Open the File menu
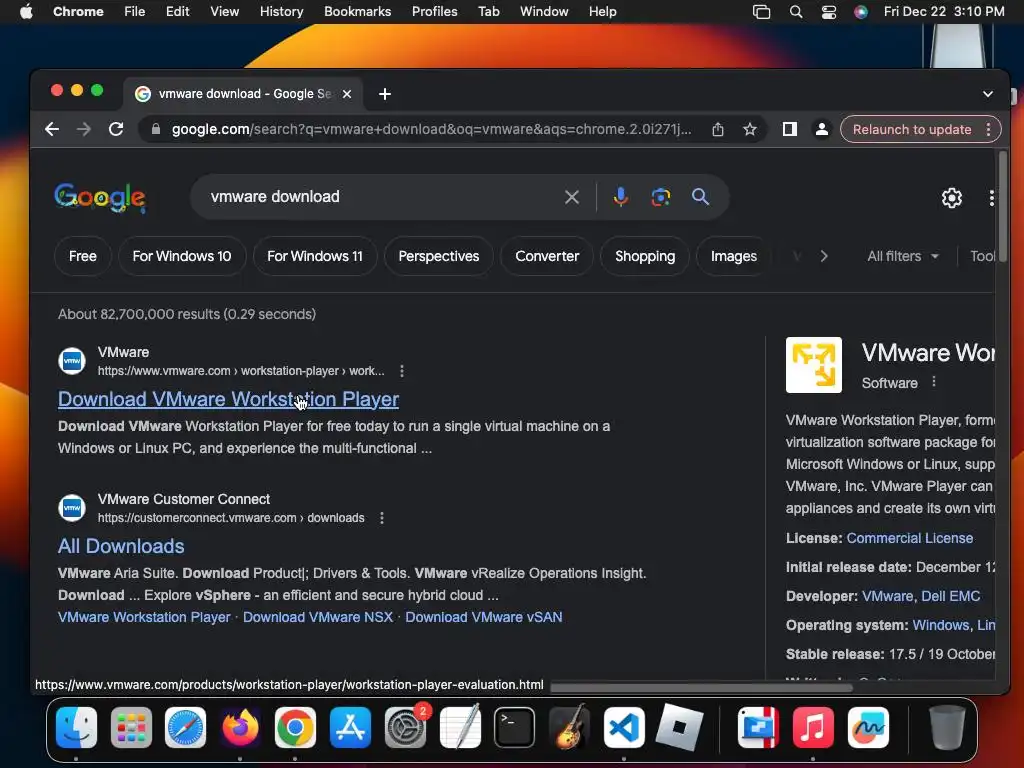Image resolution: width=1024 pixels, height=768 pixels. tap(135, 12)
